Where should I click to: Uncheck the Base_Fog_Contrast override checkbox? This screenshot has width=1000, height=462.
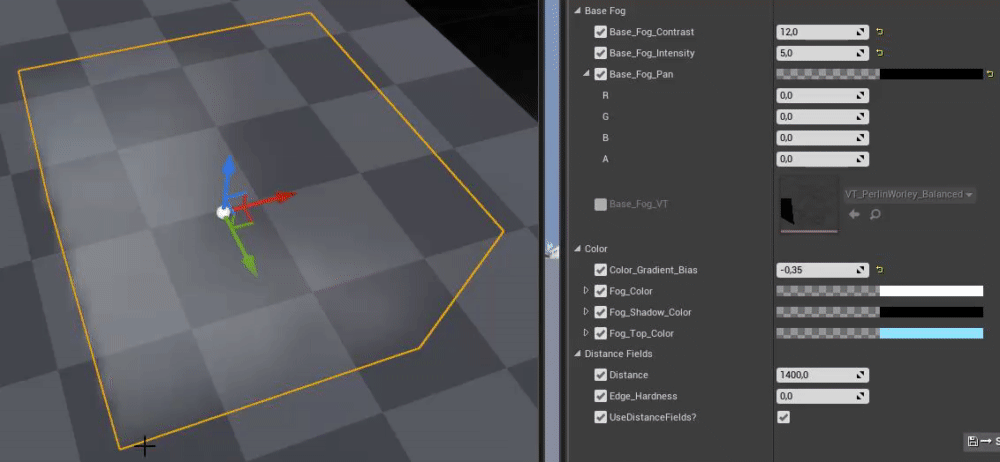pyautogui.click(x=600, y=32)
